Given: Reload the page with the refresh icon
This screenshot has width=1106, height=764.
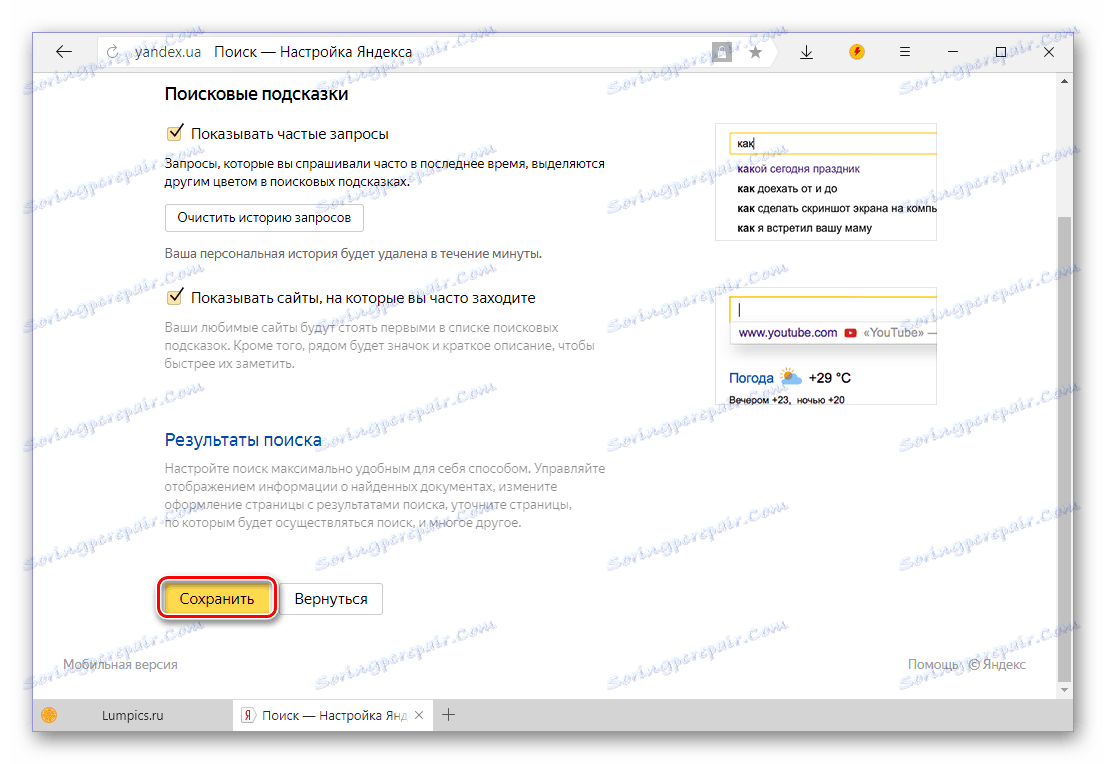Looking at the screenshot, I should click(x=113, y=52).
